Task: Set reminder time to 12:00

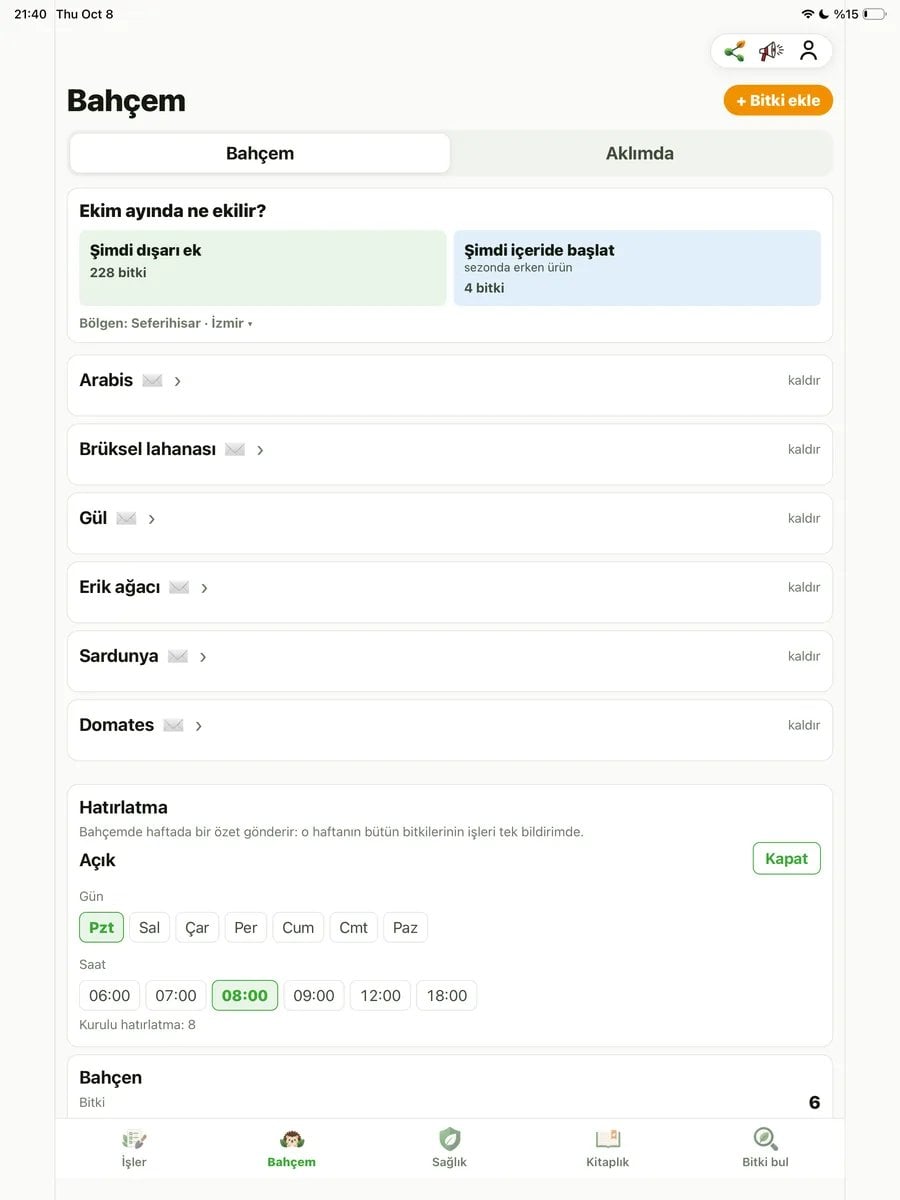Action: (x=380, y=995)
